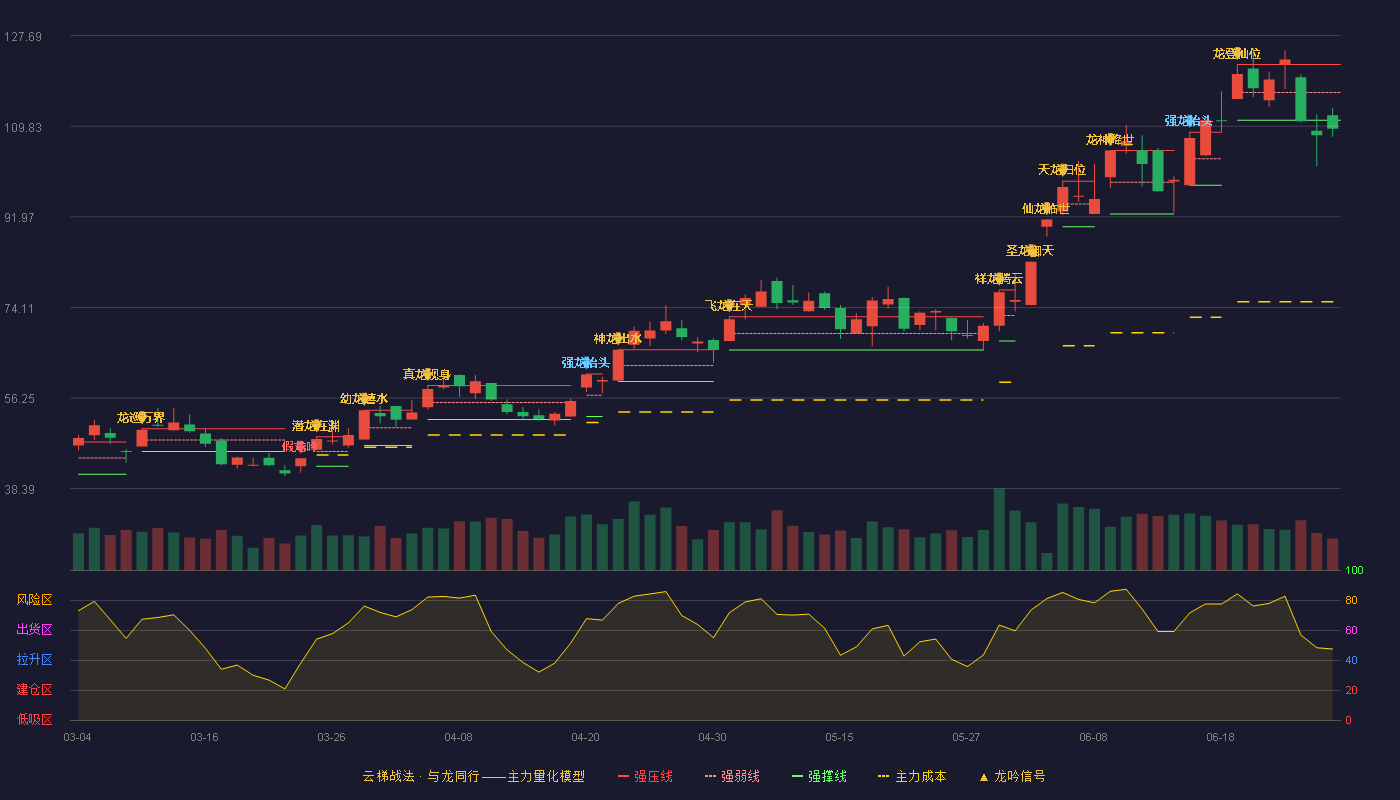Click the 04-08 date axis label
Screen dimensions: 1400x800
click(x=458, y=737)
